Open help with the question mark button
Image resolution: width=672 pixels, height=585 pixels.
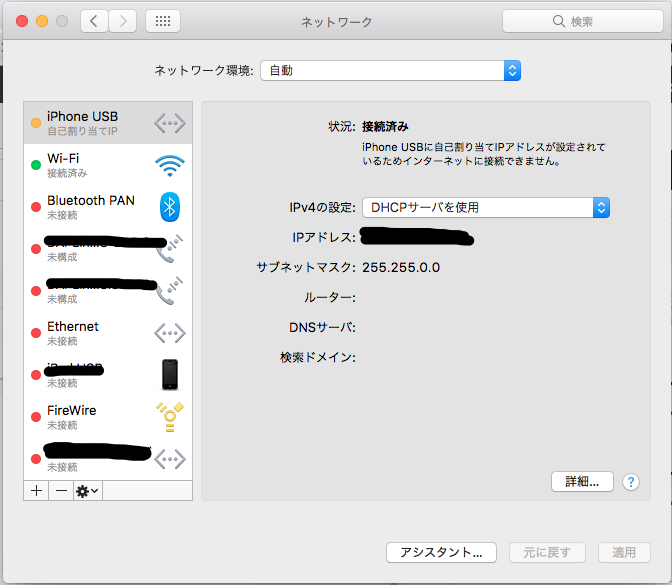click(631, 482)
